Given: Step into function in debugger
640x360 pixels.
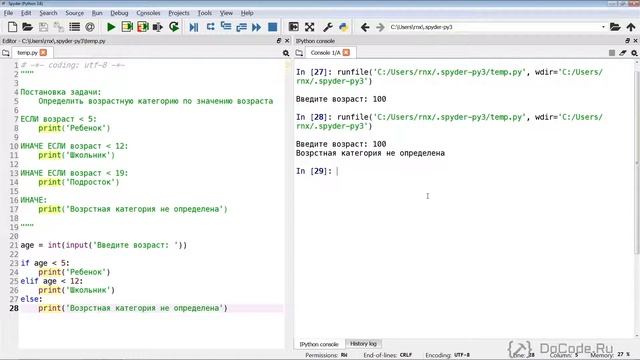Looking at the screenshot, I should [226, 27].
